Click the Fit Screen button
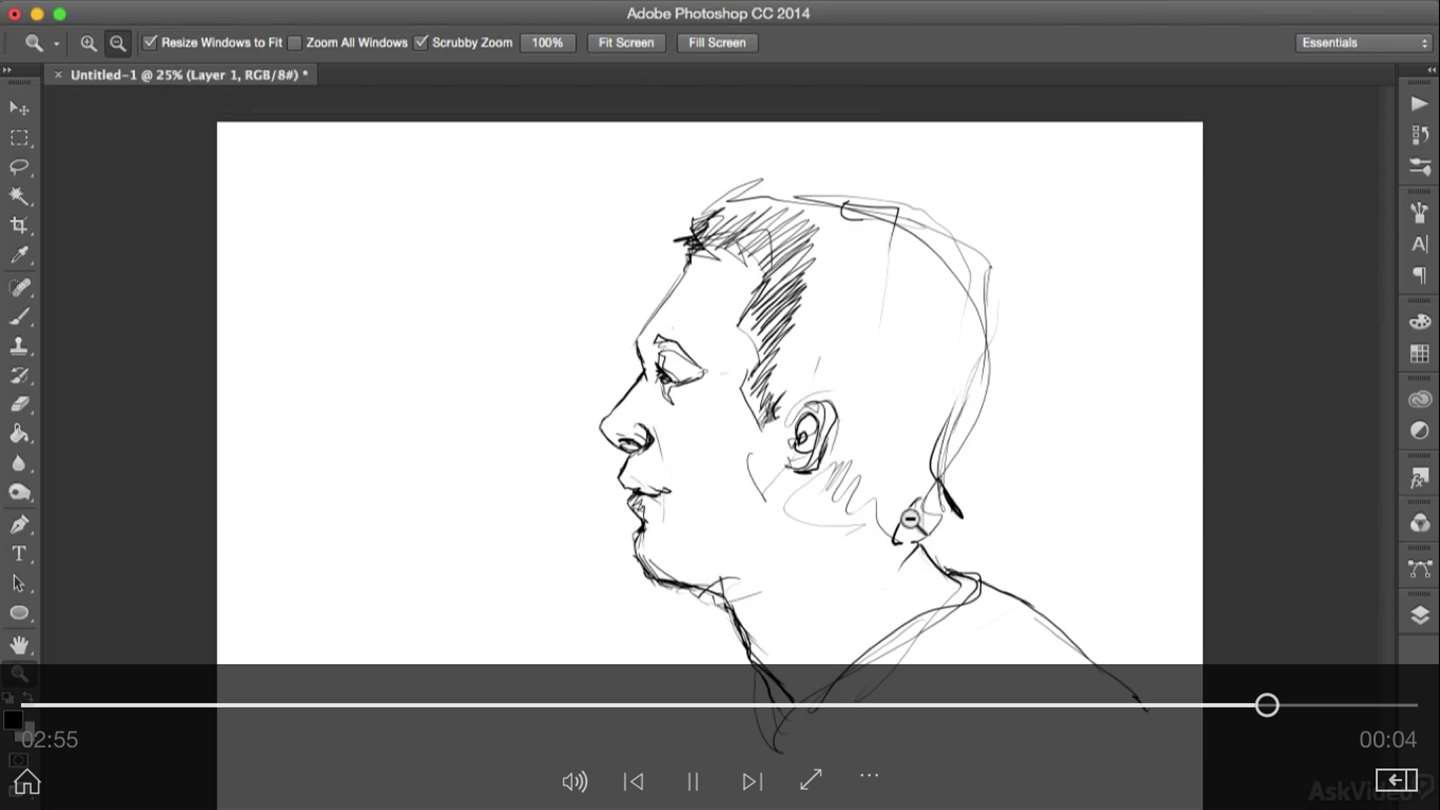Viewport: 1440px width, 810px height. click(x=626, y=43)
